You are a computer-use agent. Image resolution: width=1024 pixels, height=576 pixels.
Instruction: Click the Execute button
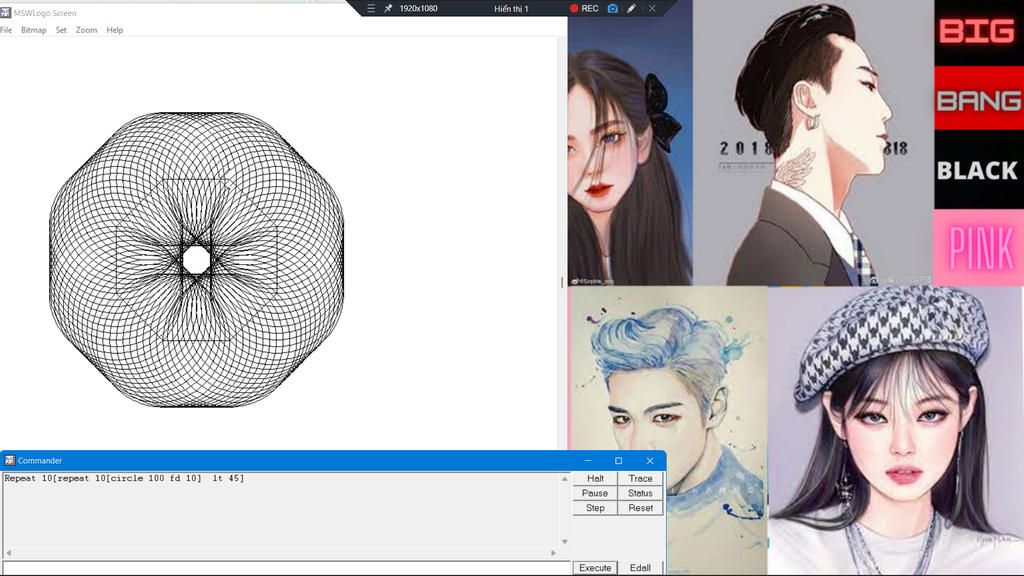point(595,568)
